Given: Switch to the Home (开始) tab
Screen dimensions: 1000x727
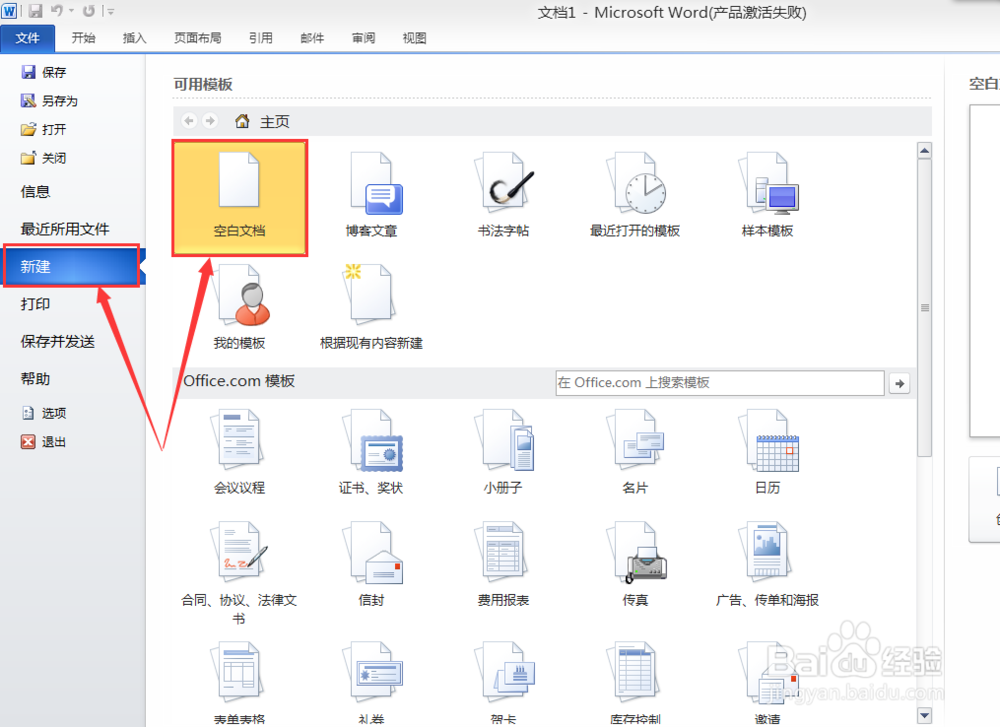Looking at the screenshot, I should click(x=84, y=38).
